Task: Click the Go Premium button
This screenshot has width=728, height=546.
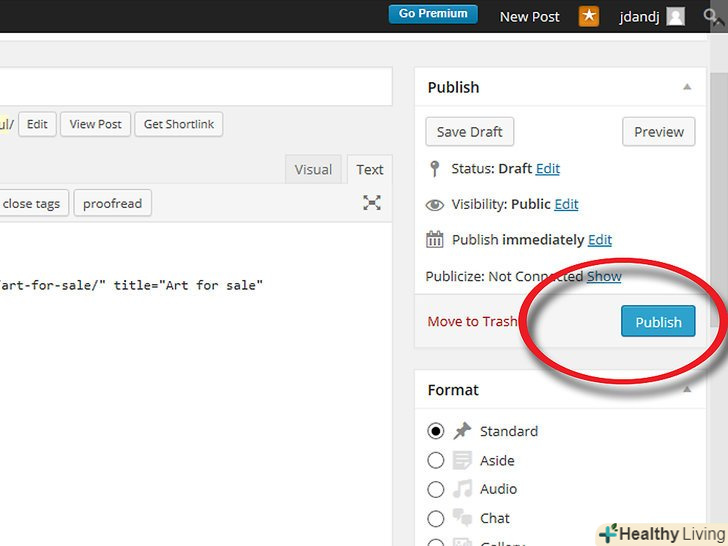Action: click(433, 14)
